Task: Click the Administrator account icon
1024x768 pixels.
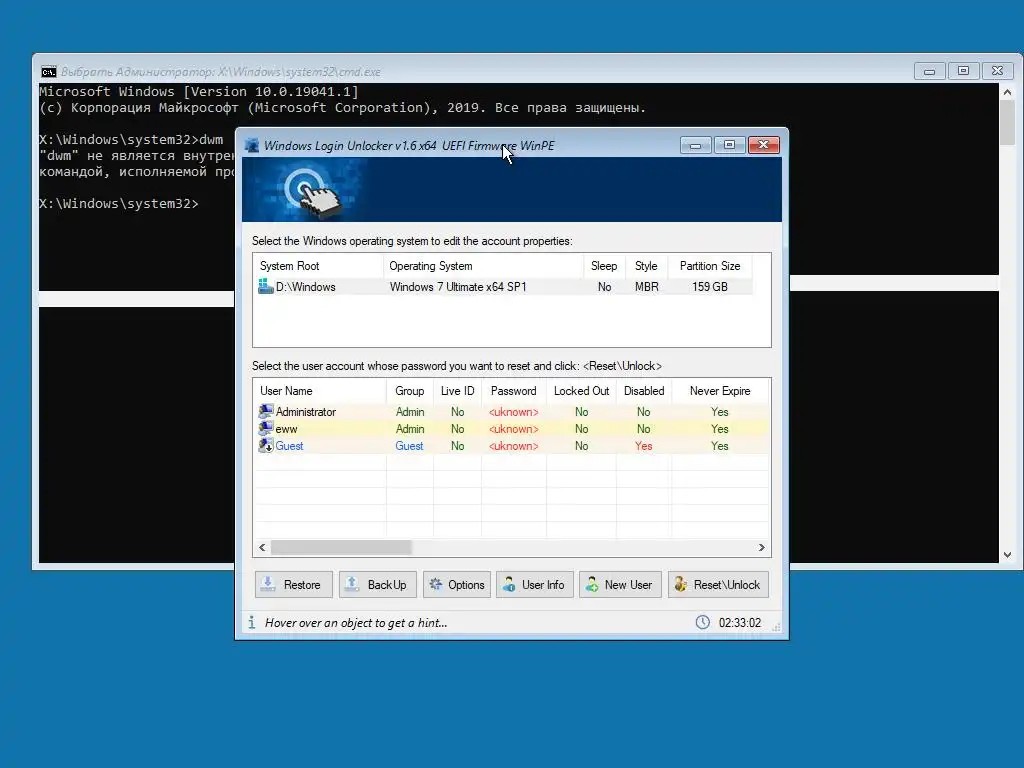Action: (x=266, y=411)
